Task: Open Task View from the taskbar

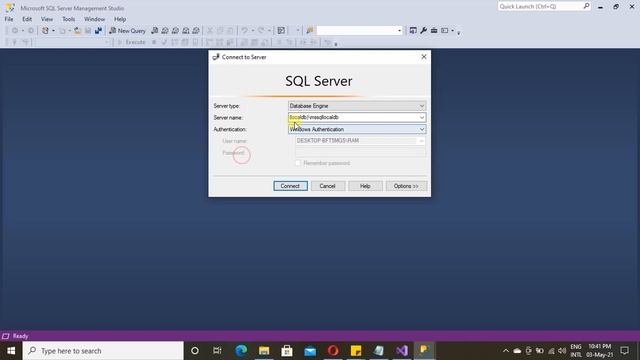Action: [217, 351]
